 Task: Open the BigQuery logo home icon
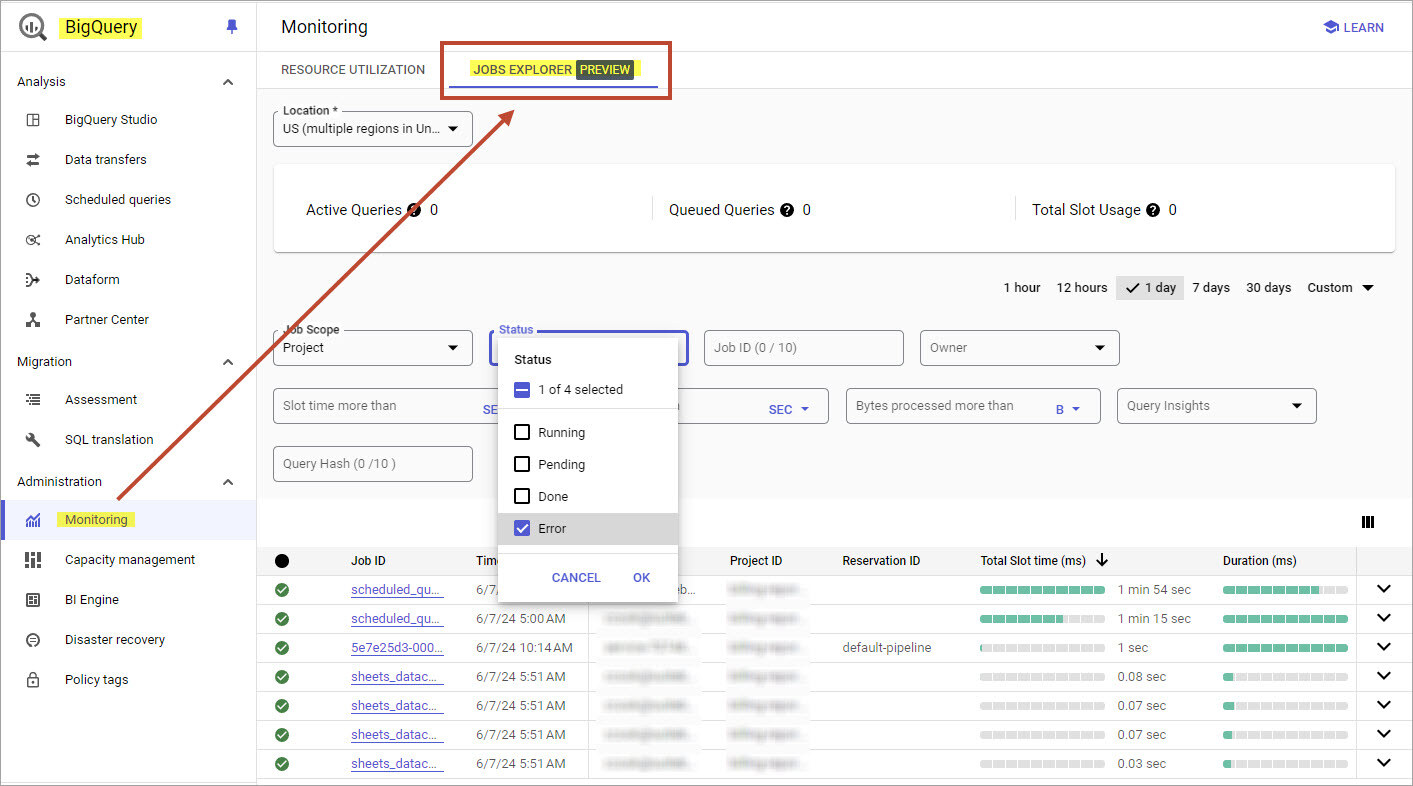click(30, 27)
